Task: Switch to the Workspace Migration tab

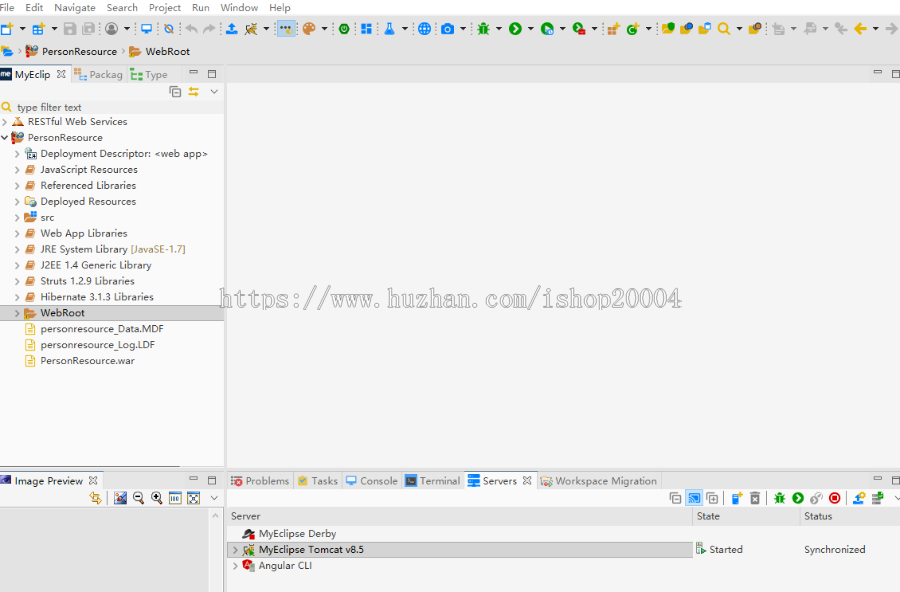Action: (599, 481)
